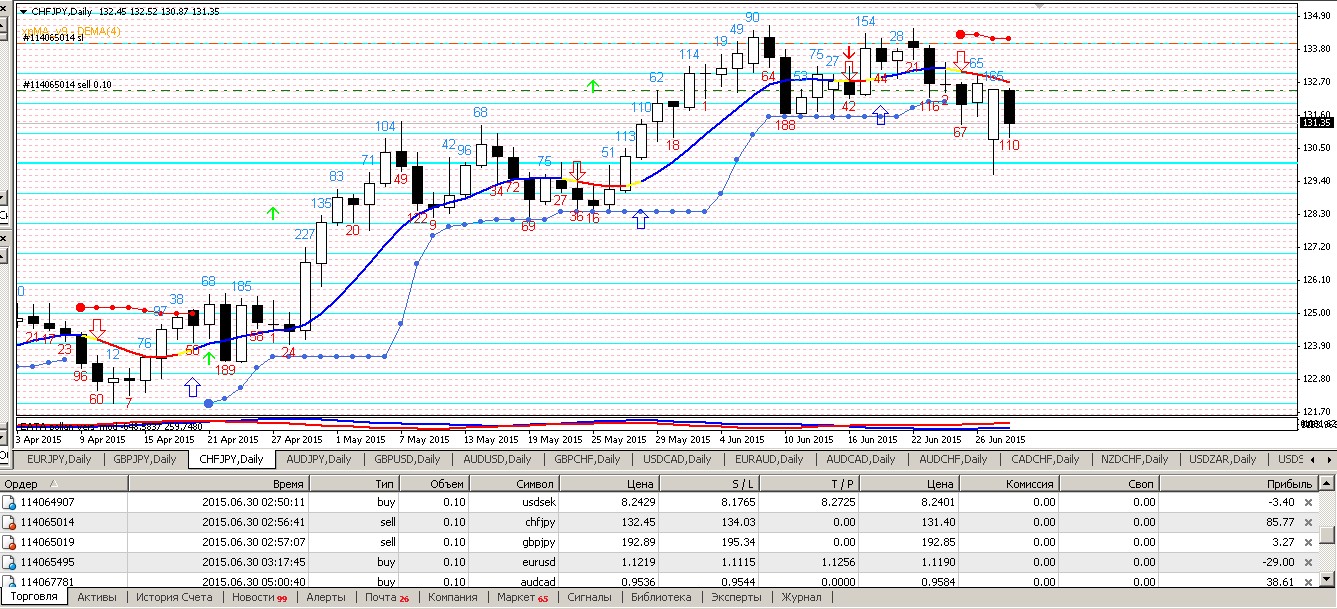The width and height of the screenshot is (1337, 609).
Task: Switch to the Алерты tab
Action: 326,597
